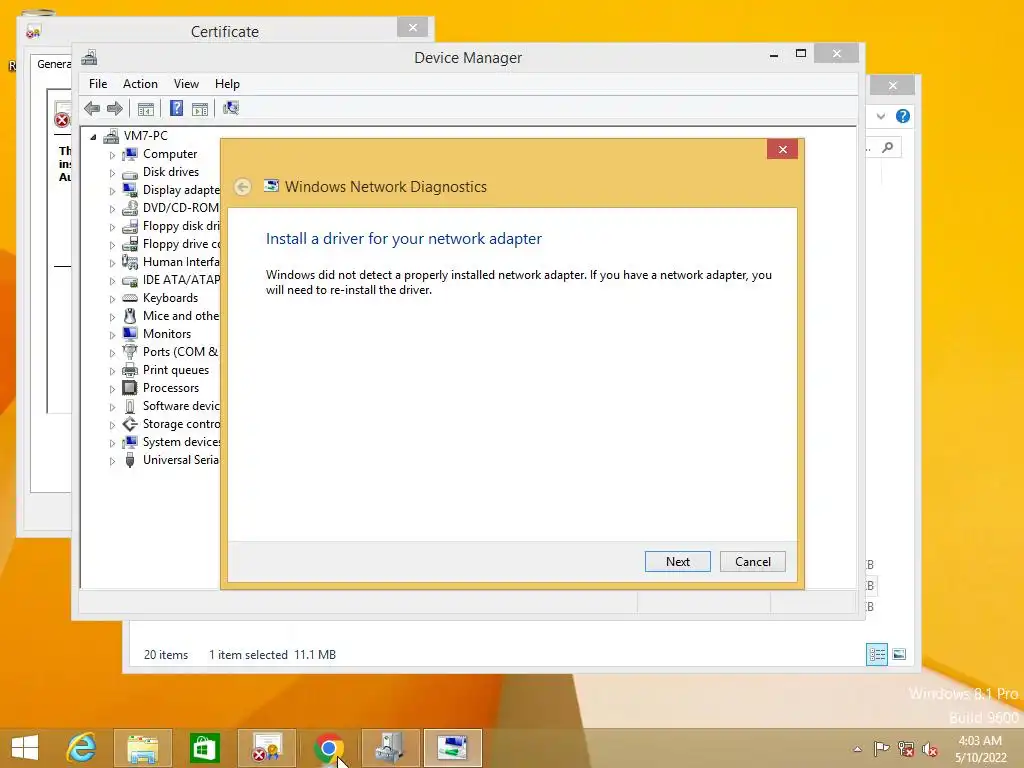The width and height of the screenshot is (1024, 768).
Task: Select the Disk drives tree item
Action: (170, 172)
